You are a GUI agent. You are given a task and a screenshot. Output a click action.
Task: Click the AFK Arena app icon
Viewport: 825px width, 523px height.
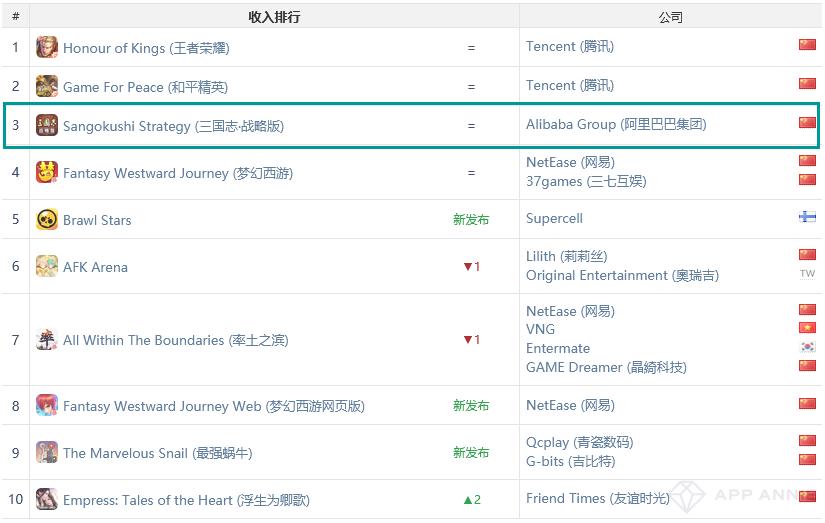(47, 266)
